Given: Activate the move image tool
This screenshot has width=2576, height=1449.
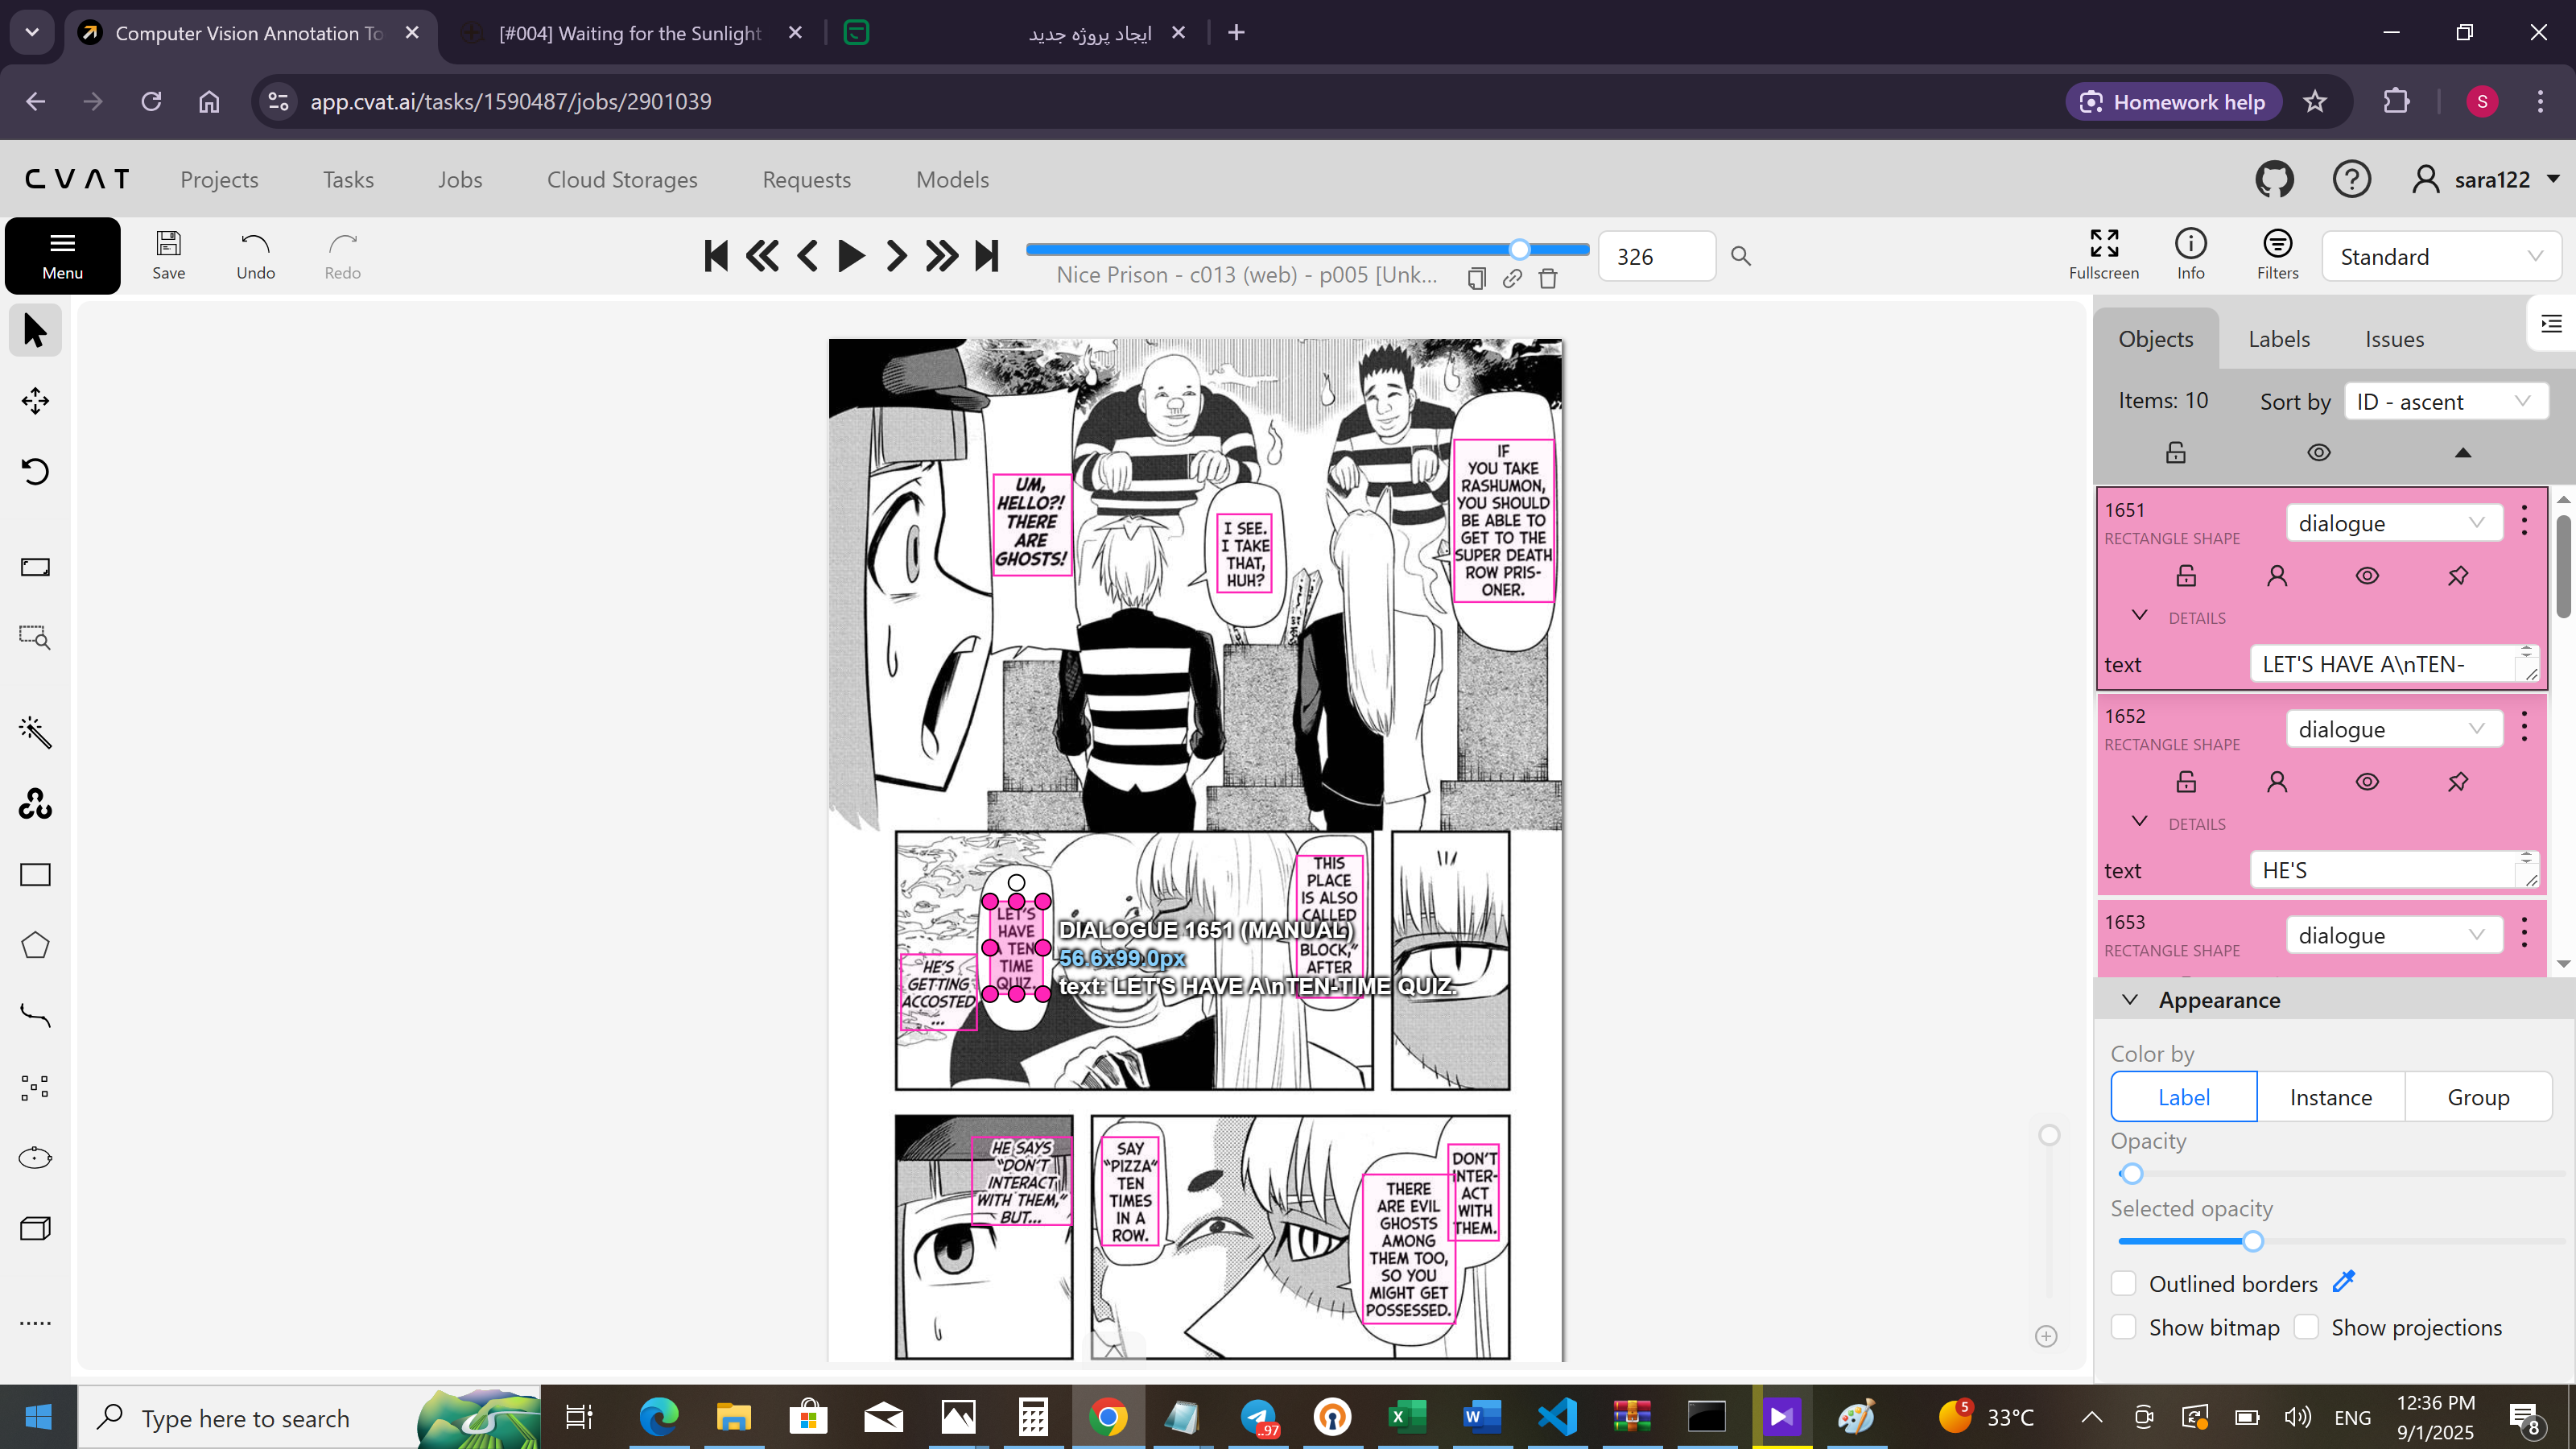Looking at the screenshot, I should 35,401.
